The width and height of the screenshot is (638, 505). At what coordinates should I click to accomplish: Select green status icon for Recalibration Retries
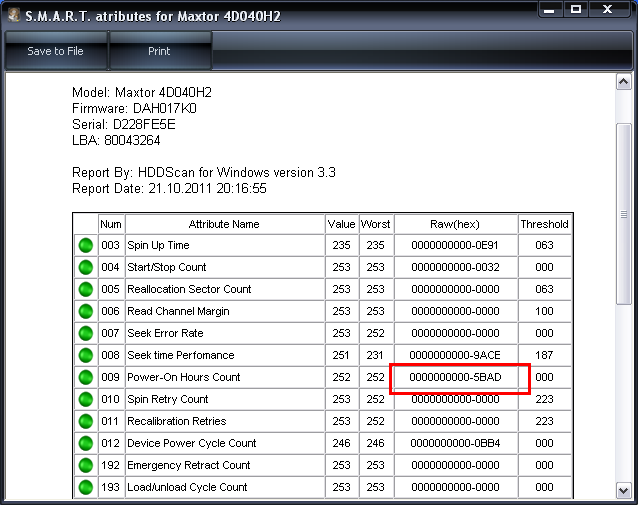(86, 421)
